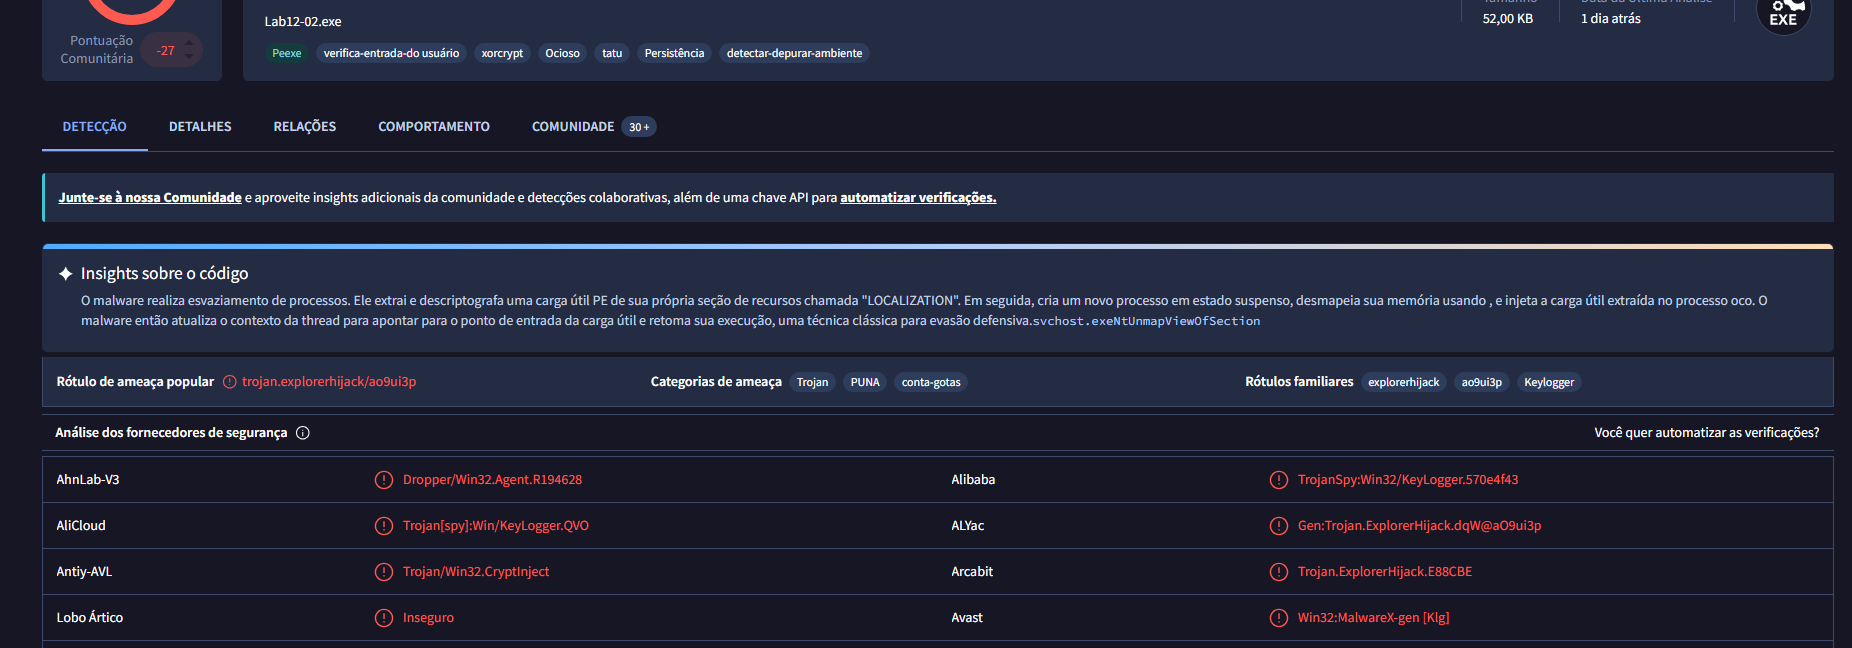Click the 'verifica-entrada-do usuário' tag
This screenshot has height=648, width=1852.
392,53
